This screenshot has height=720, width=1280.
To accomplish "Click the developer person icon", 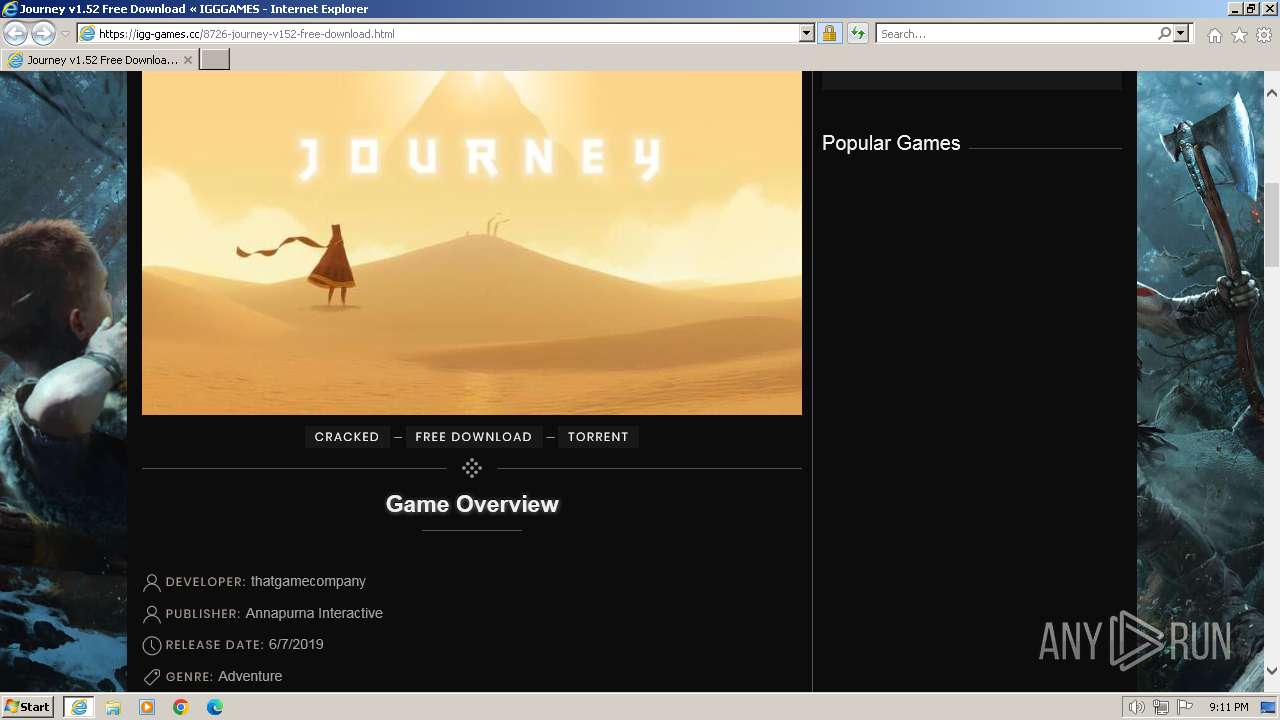I will 152,582.
